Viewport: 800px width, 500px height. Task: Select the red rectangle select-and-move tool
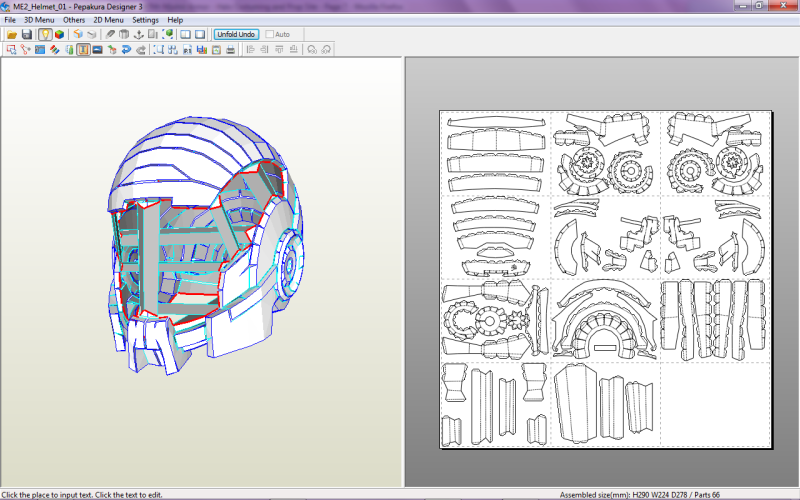(x=11, y=49)
